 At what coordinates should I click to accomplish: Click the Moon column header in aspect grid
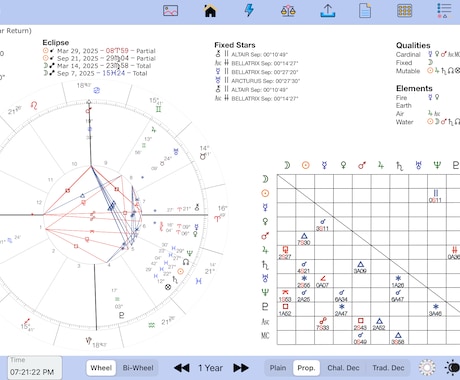[287, 165]
